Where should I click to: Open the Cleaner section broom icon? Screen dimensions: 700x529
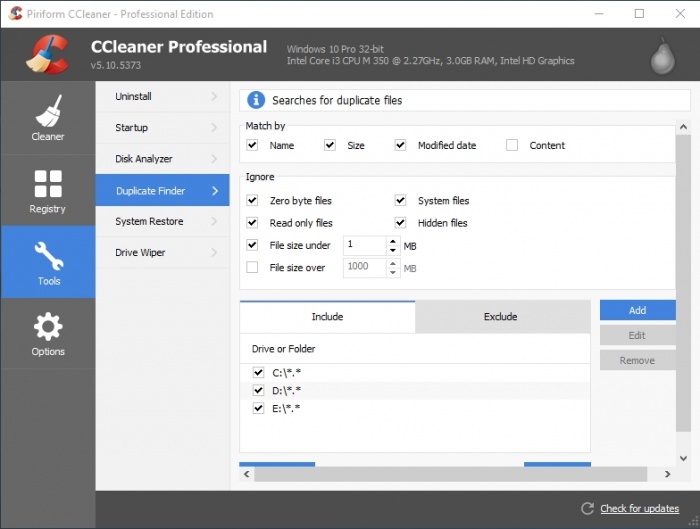47,110
